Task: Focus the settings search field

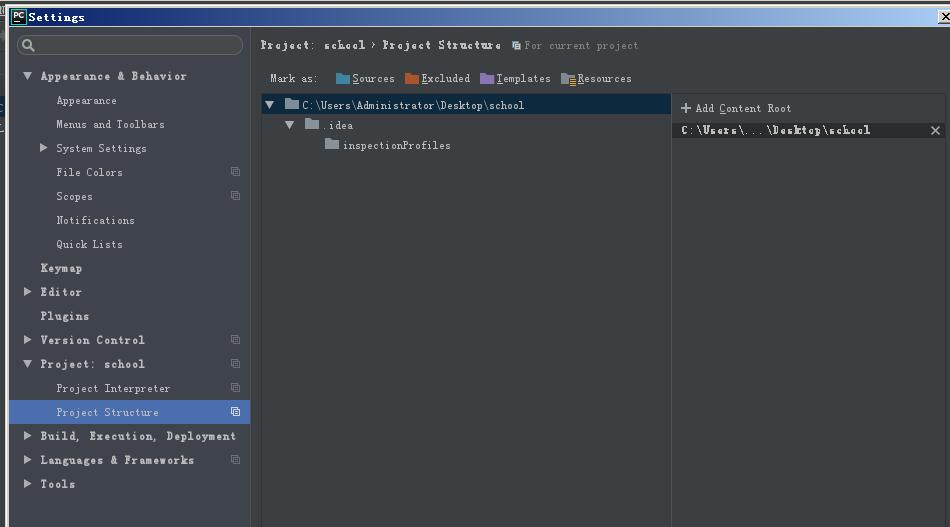Action: click(130, 45)
